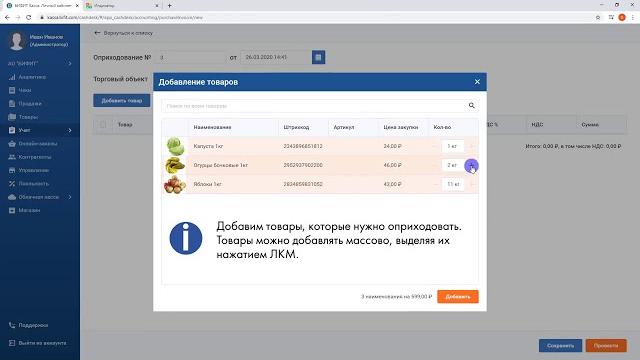Expand Облачная касса submenu chevron
Screen dimensions: 640x360
click(70, 197)
